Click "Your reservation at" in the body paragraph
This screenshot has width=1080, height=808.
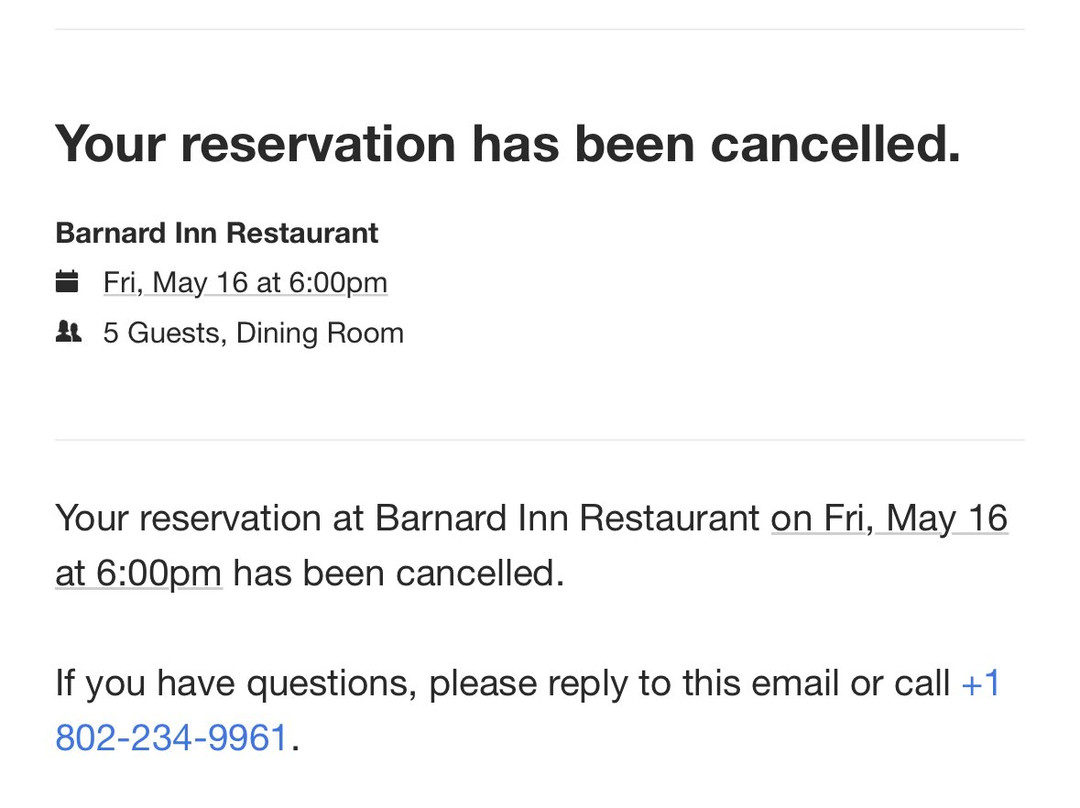click(x=210, y=519)
